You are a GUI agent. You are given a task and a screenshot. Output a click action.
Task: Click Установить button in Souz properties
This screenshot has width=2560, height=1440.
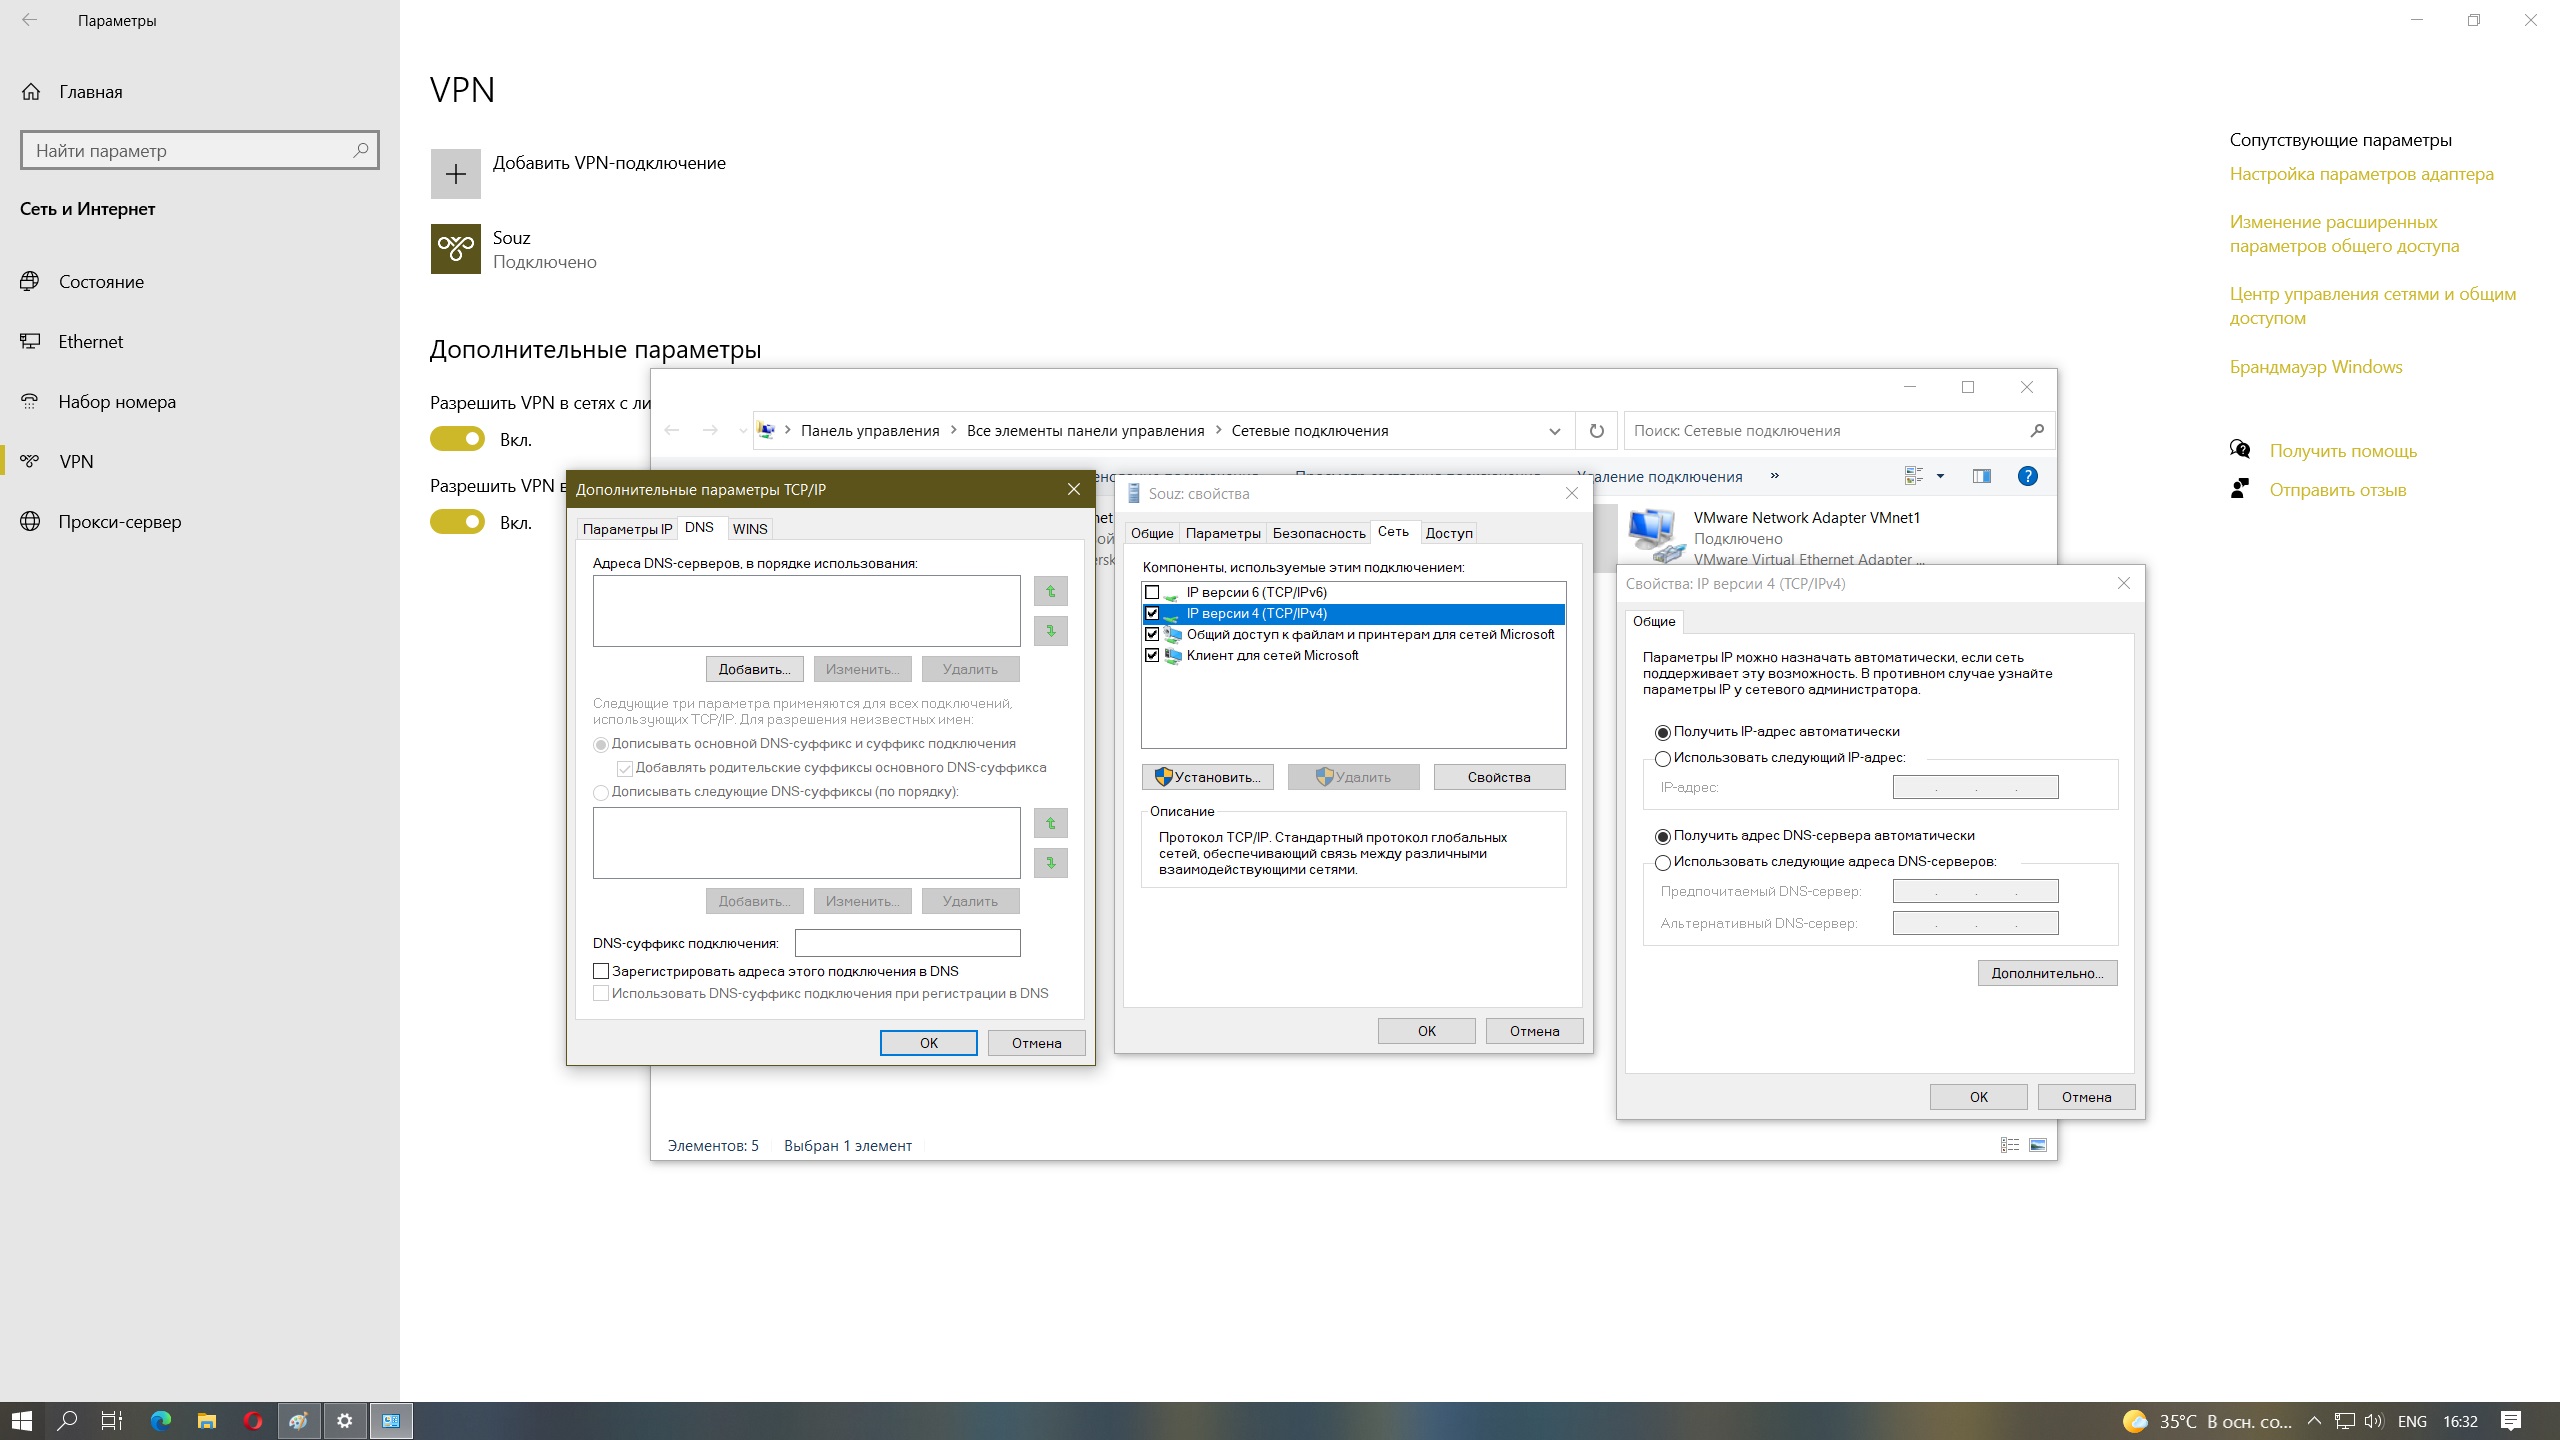pyautogui.click(x=1207, y=777)
